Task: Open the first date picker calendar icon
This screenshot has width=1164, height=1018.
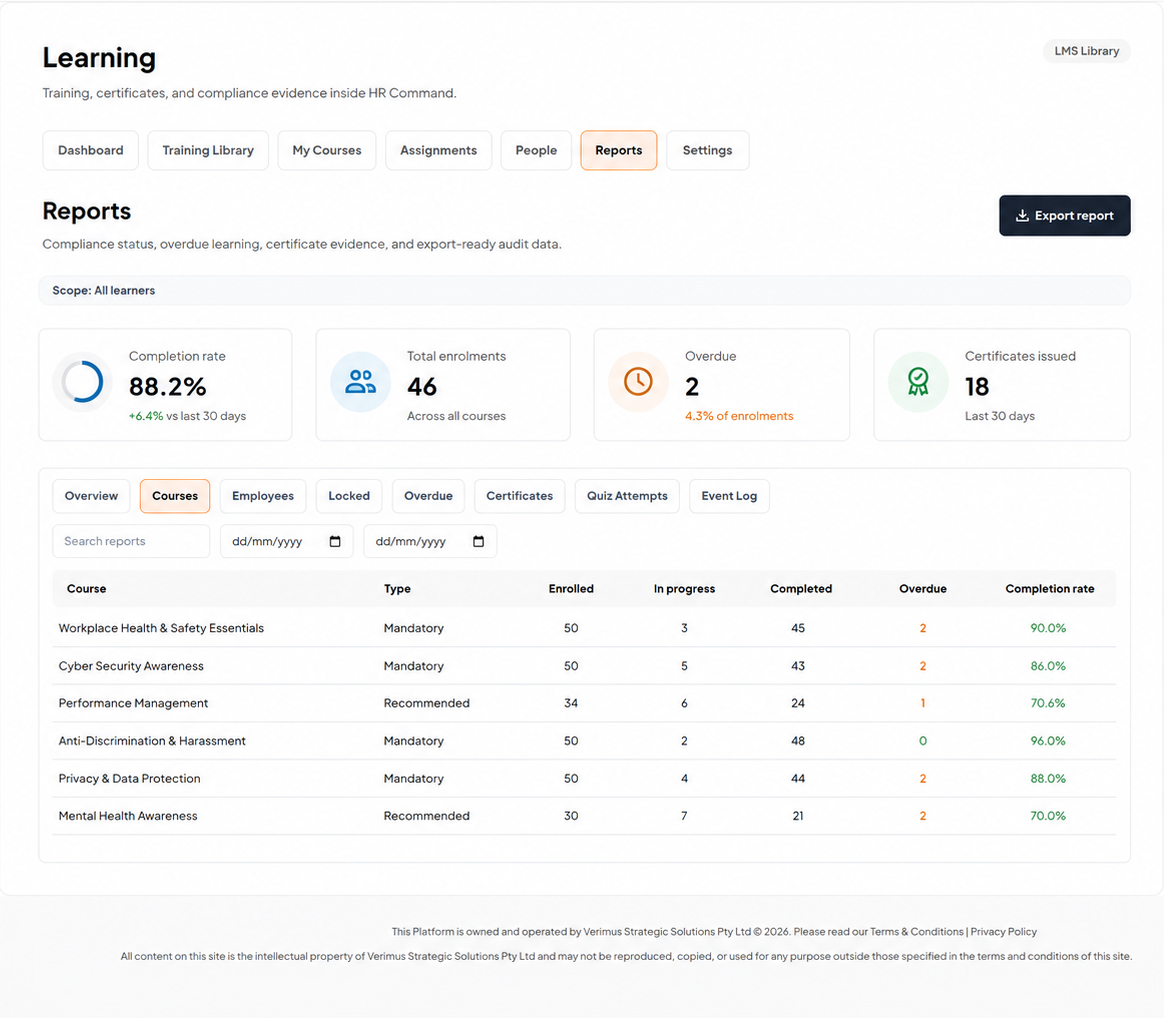Action: [x=335, y=541]
